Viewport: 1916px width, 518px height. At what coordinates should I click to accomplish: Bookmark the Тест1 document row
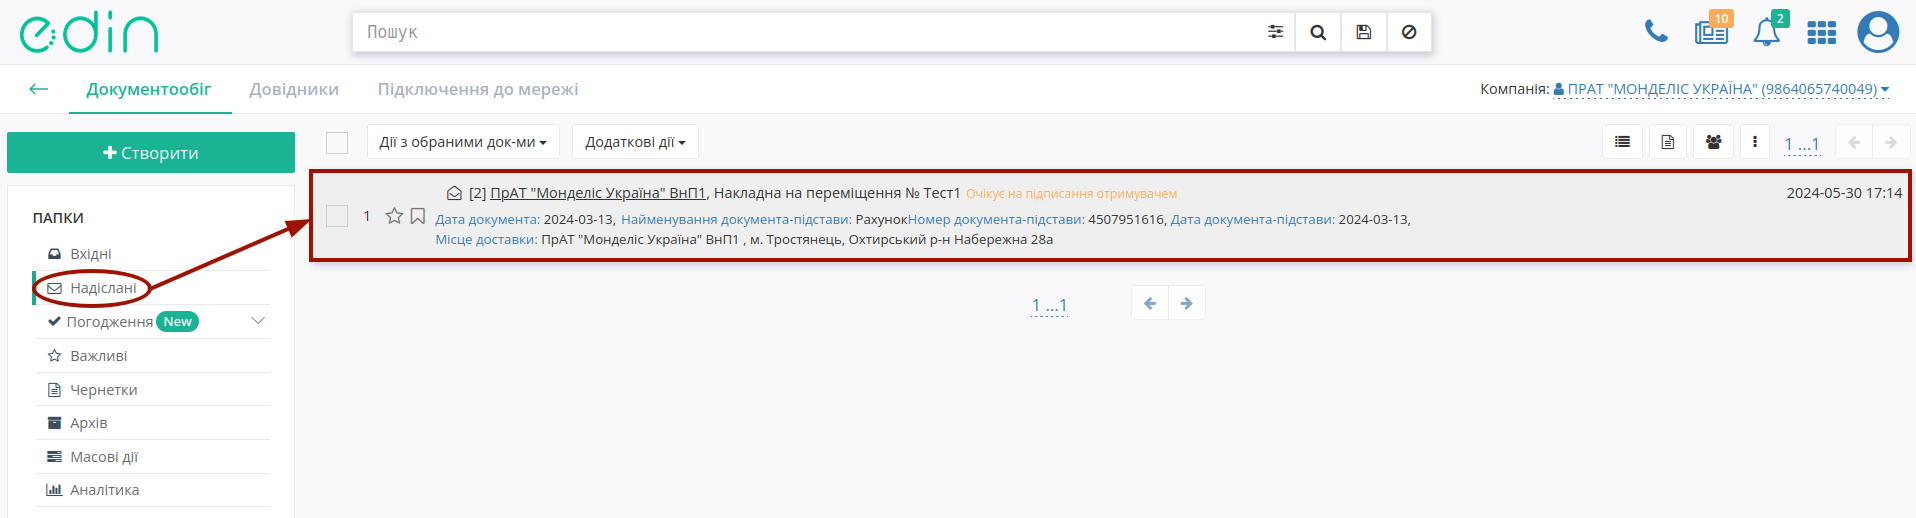pos(418,216)
